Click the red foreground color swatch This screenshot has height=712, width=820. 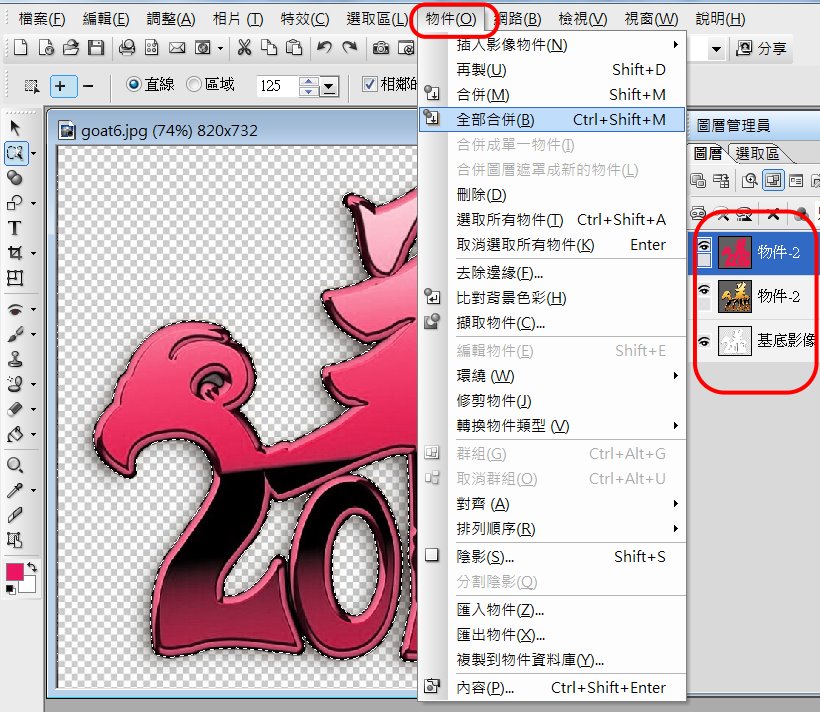[14, 572]
